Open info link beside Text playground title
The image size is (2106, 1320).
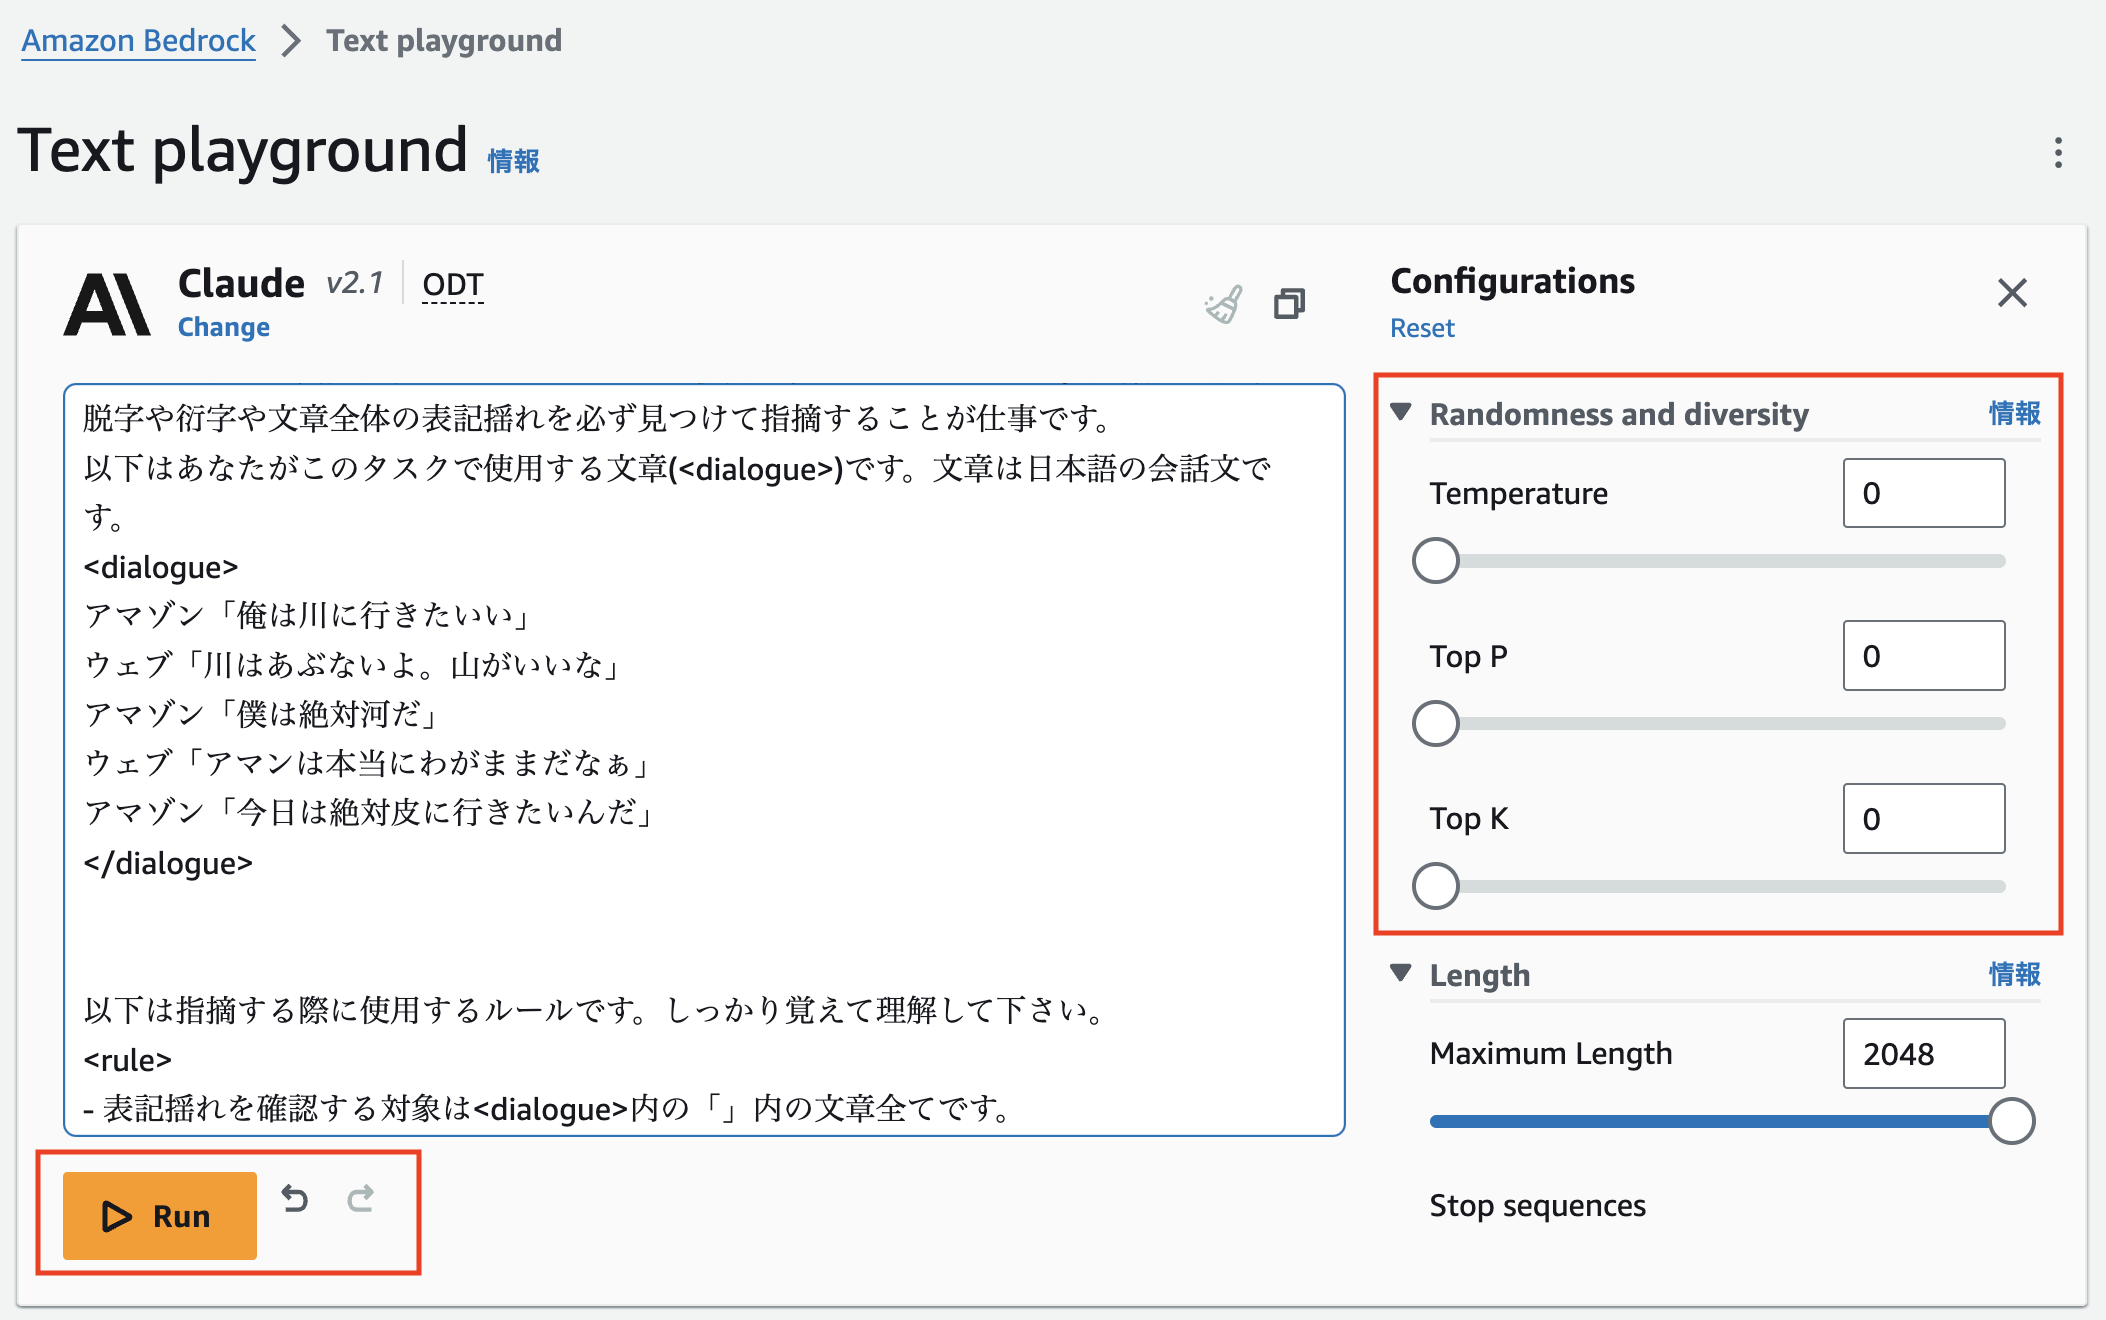click(x=513, y=160)
